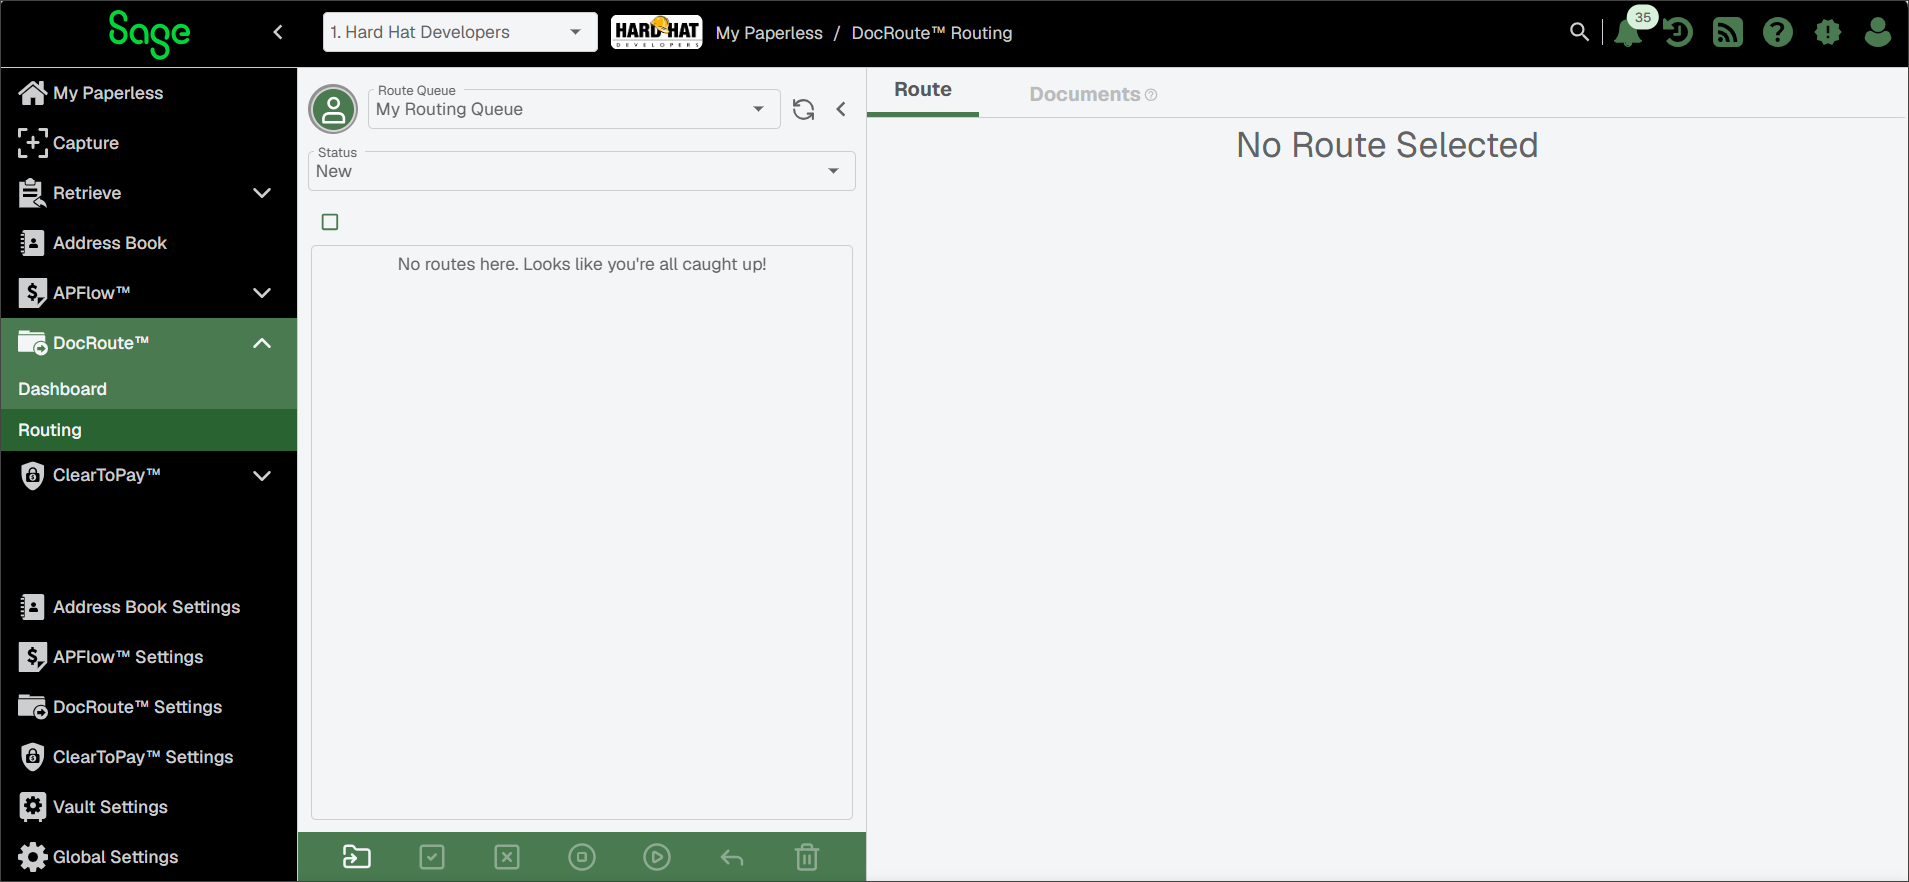Image resolution: width=1909 pixels, height=882 pixels.
Task: Click the alert badge with exclamation mark
Action: pyautogui.click(x=1828, y=32)
